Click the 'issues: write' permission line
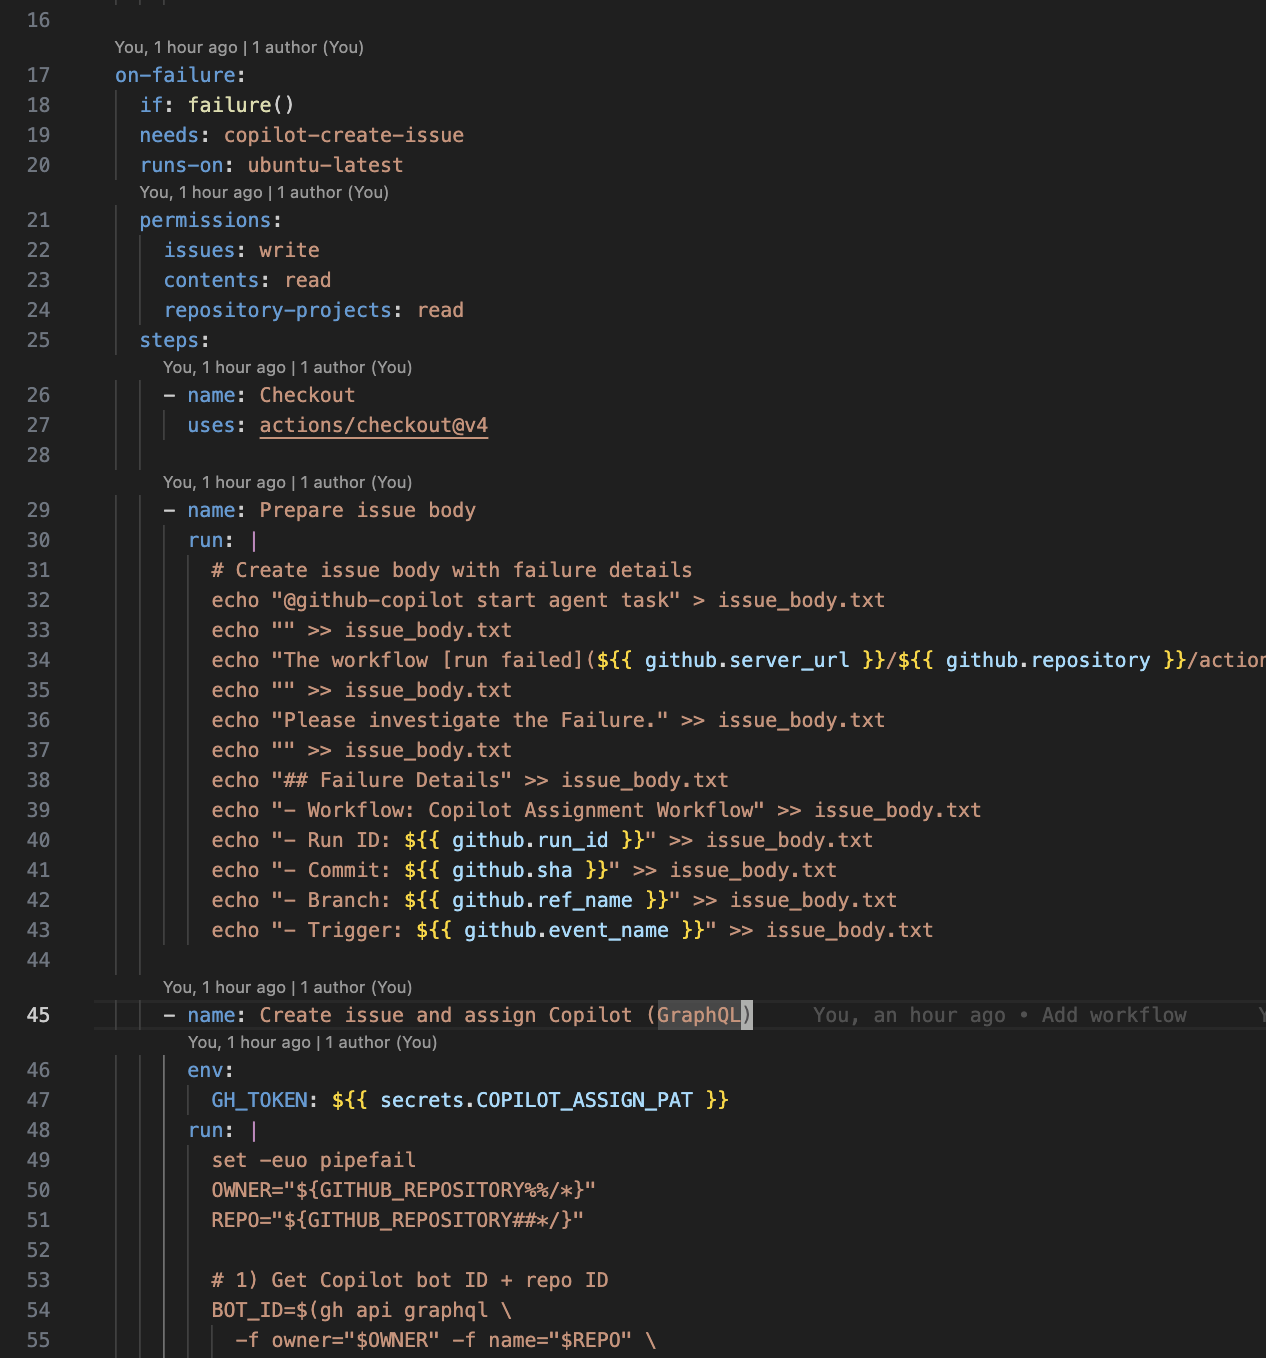Screen dimensions: 1266x1358 [x=240, y=249]
